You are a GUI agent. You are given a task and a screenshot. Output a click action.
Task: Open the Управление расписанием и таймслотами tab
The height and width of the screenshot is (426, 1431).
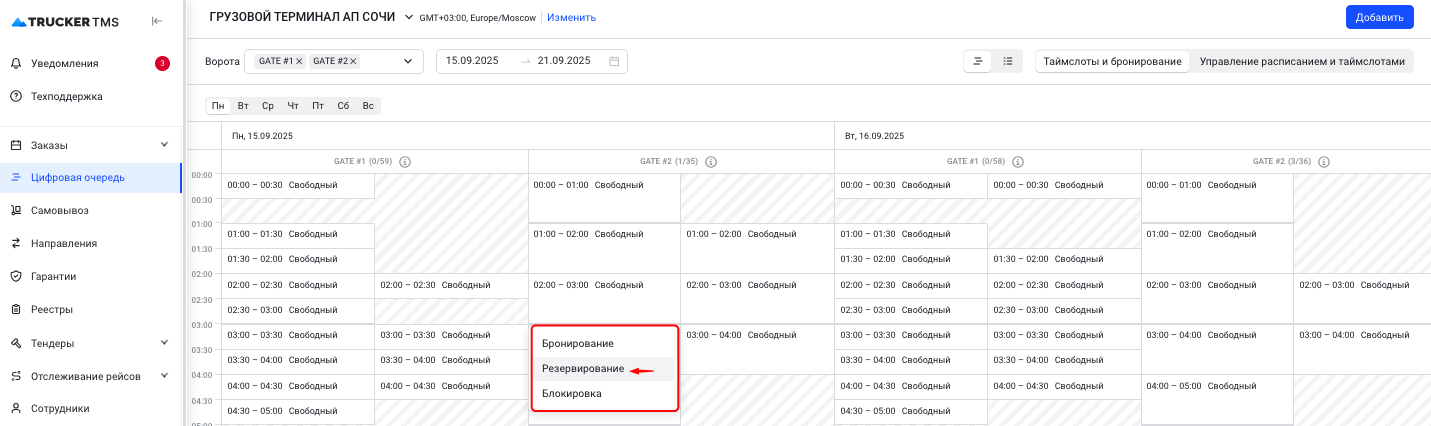click(1302, 61)
